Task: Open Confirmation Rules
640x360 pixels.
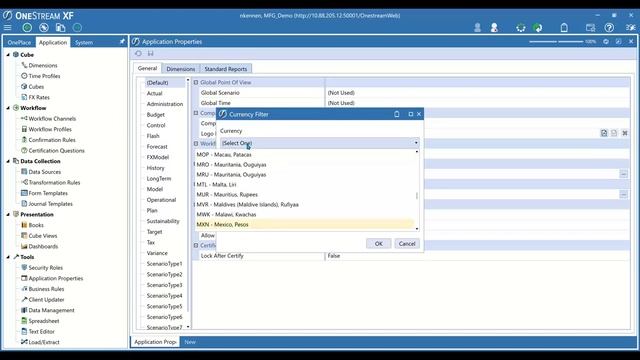Action: click(52, 140)
